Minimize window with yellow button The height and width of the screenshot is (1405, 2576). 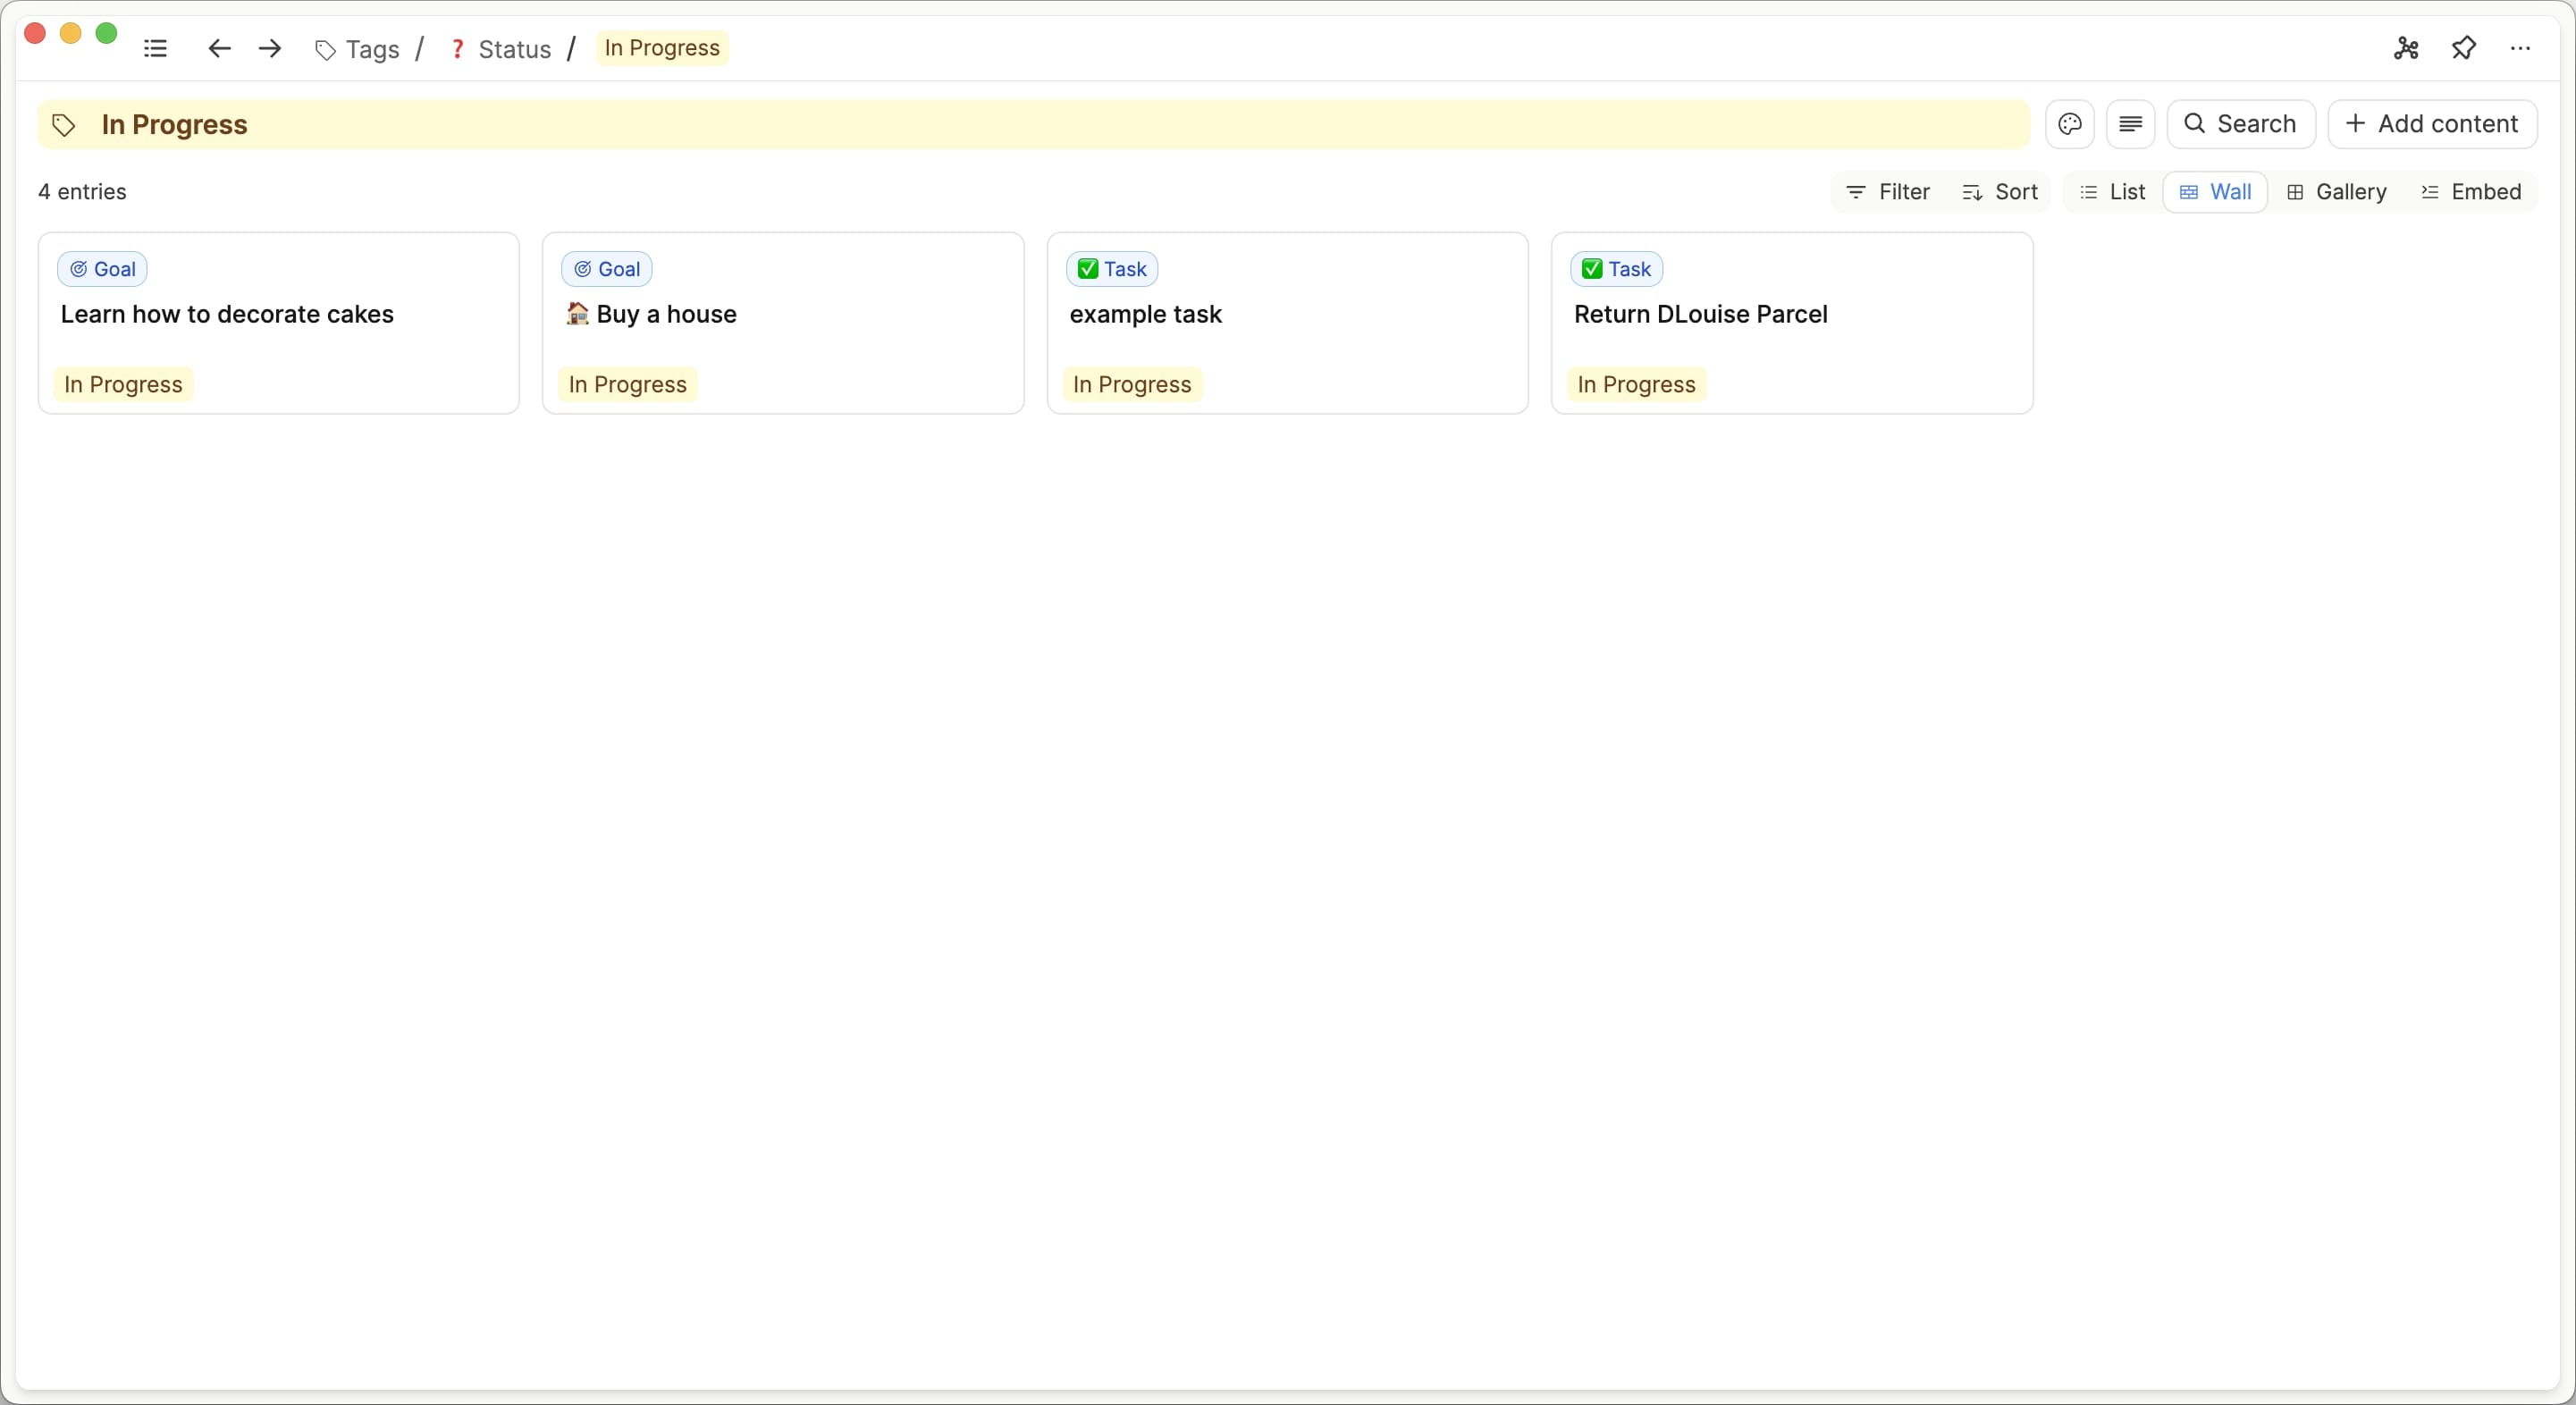coord(71,33)
